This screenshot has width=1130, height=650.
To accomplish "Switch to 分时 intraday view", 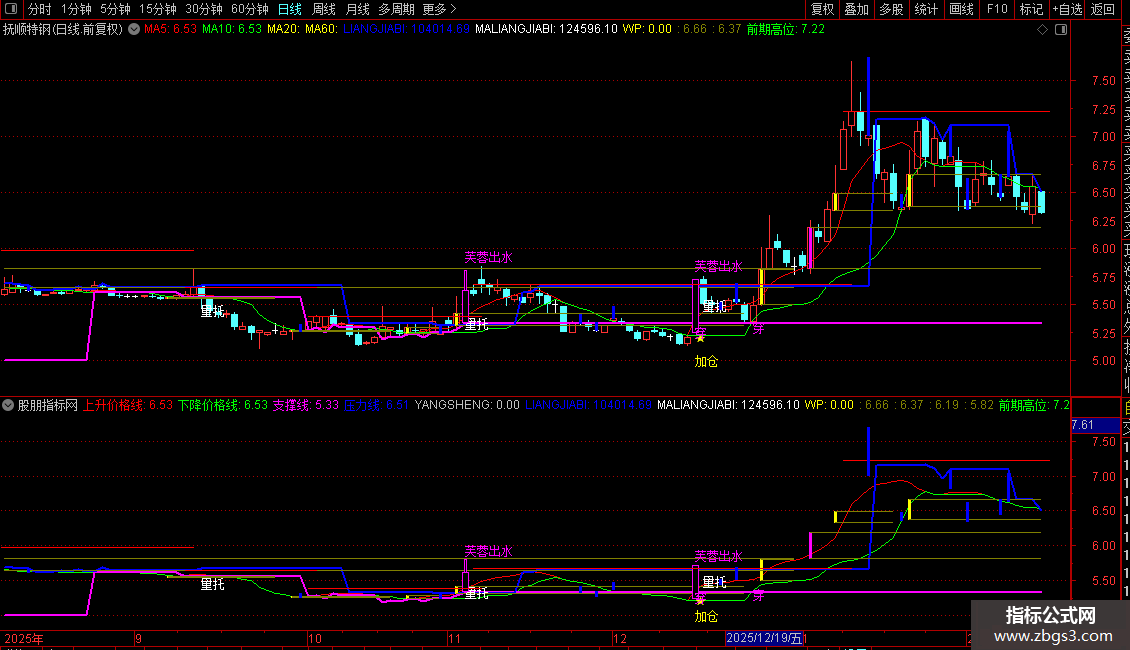I will (x=39, y=9).
